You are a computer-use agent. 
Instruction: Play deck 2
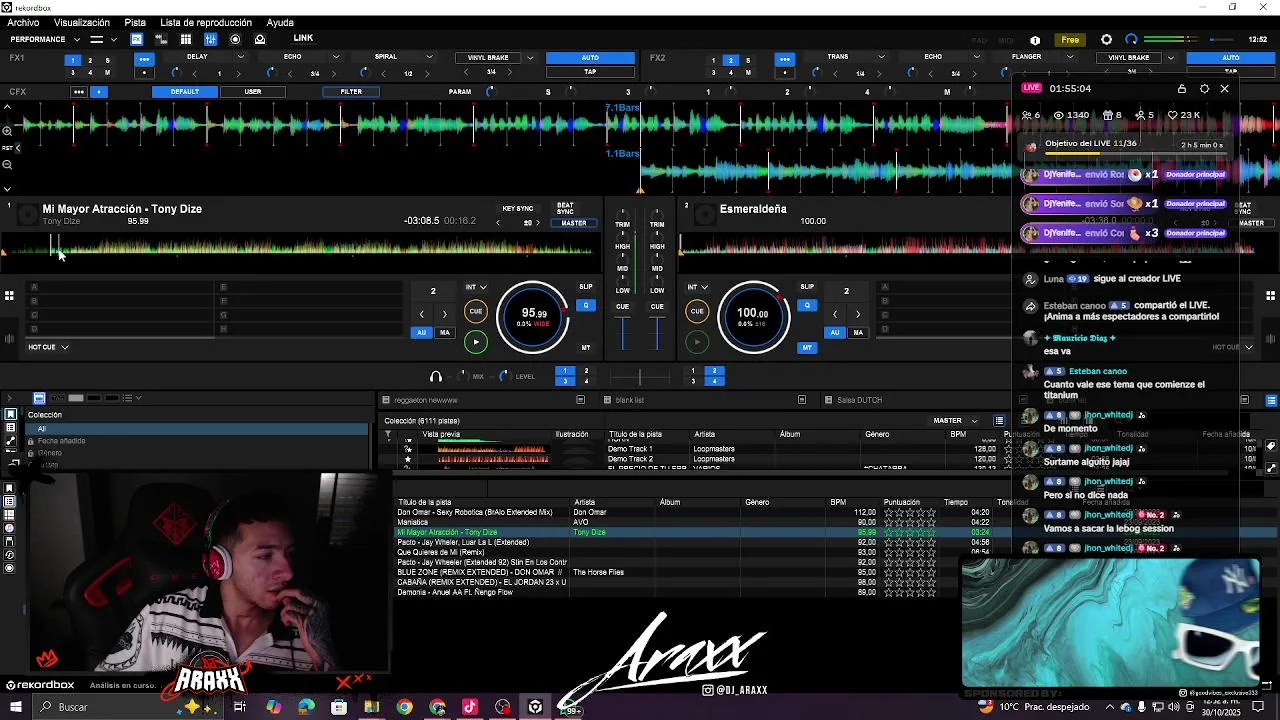coord(697,342)
